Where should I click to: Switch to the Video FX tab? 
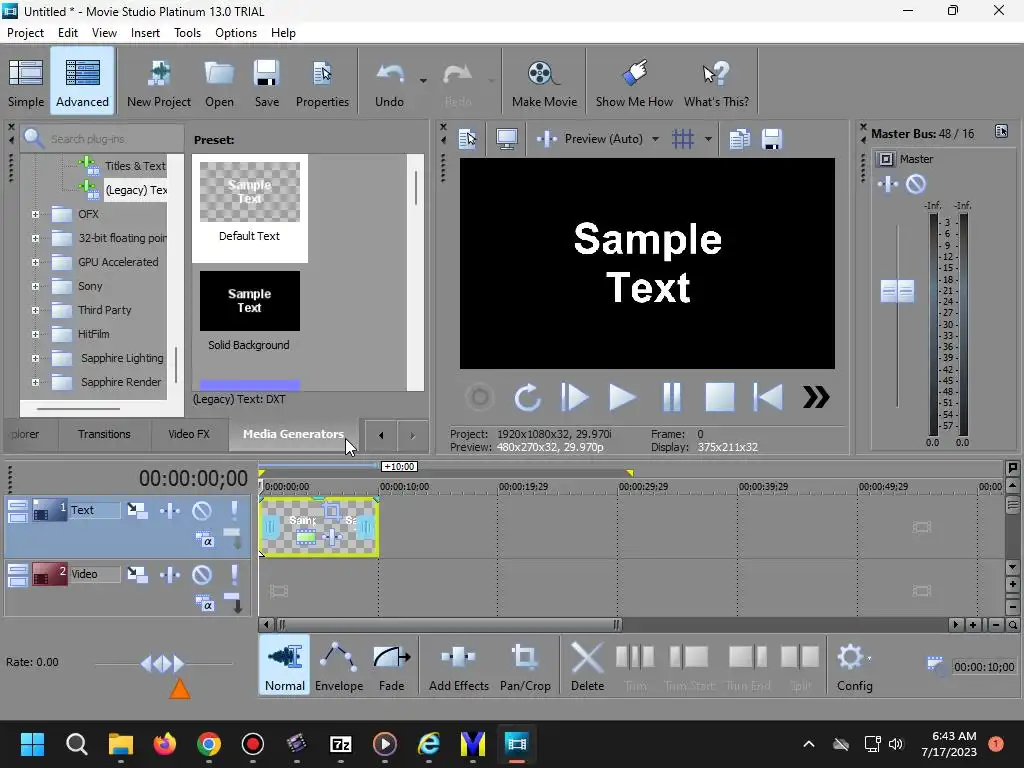[x=189, y=434]
